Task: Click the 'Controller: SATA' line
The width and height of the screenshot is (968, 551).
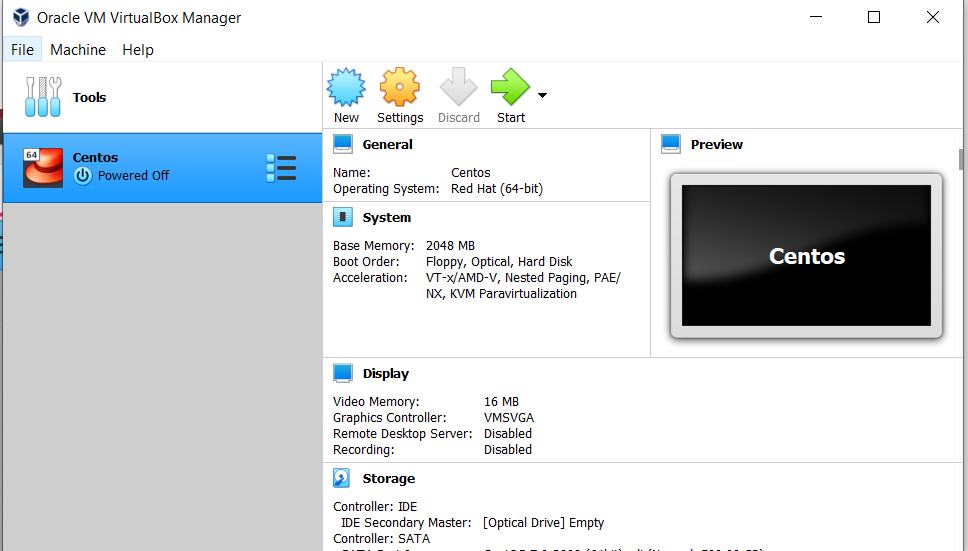Action: pos(382,539)
